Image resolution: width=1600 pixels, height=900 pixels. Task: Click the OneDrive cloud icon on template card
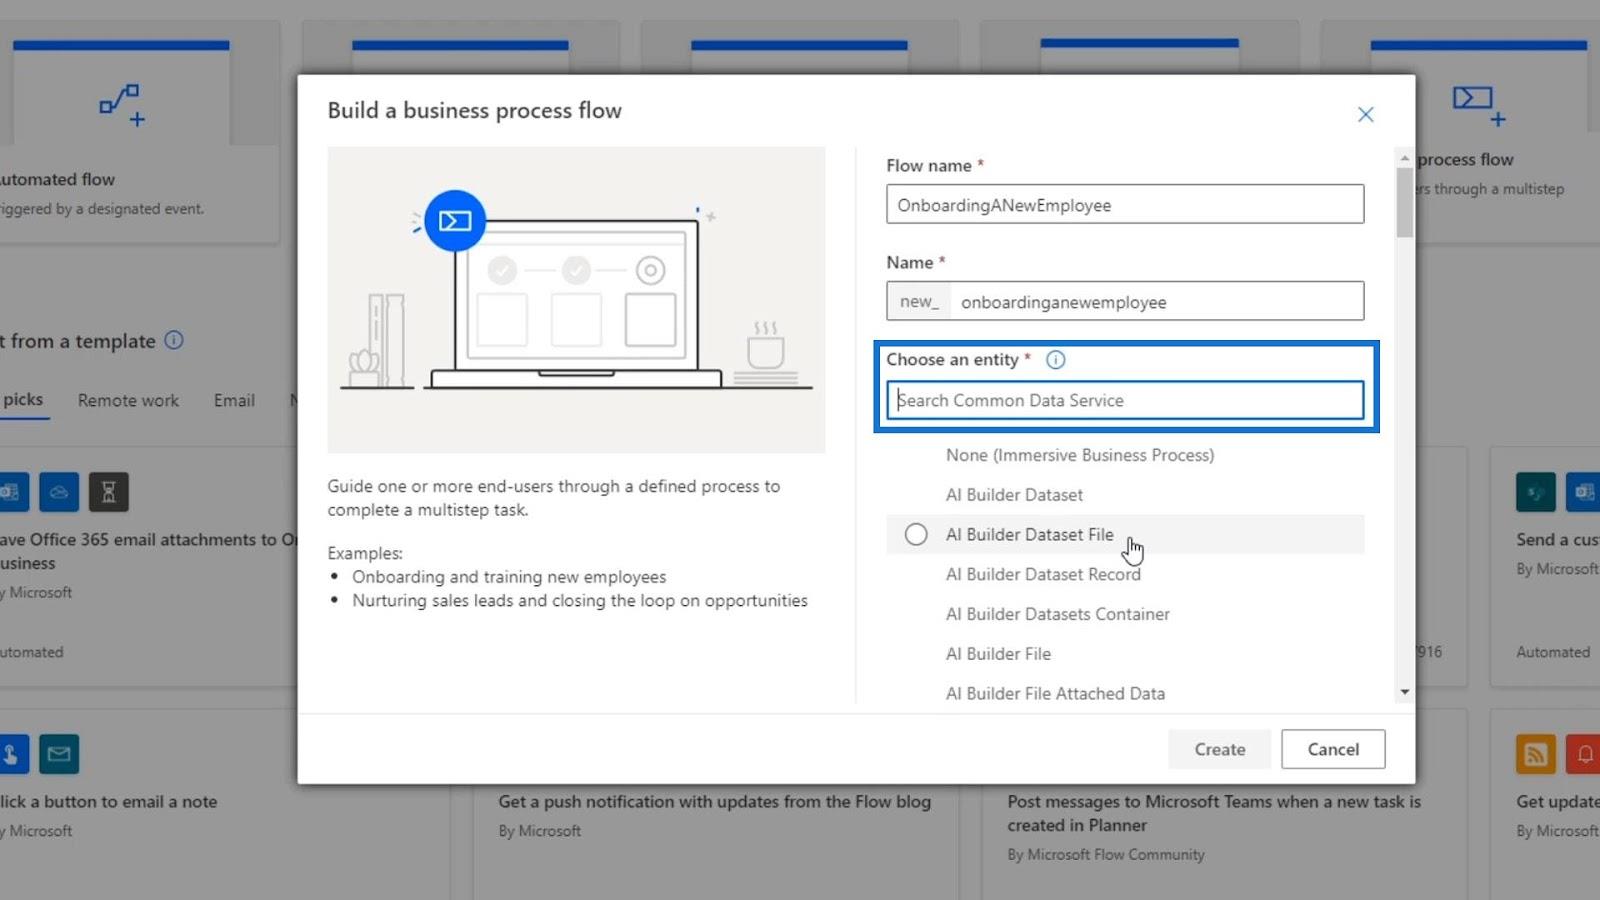pyautogui.click(x=59, y=492)
